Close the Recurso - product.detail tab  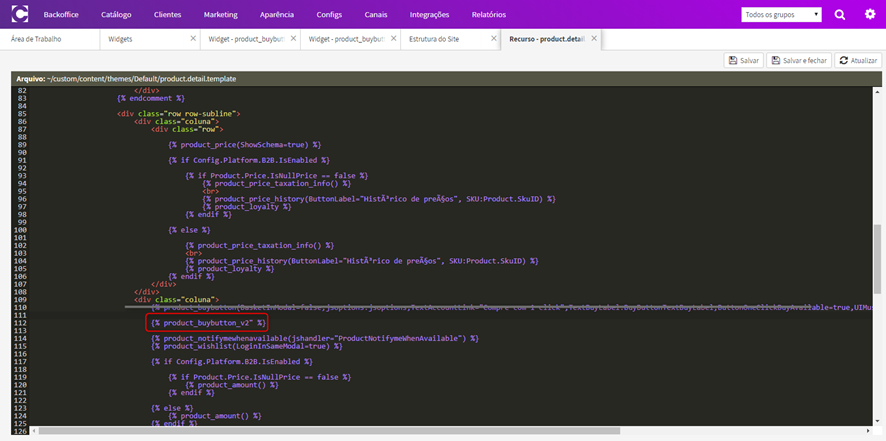click(594, 38)
